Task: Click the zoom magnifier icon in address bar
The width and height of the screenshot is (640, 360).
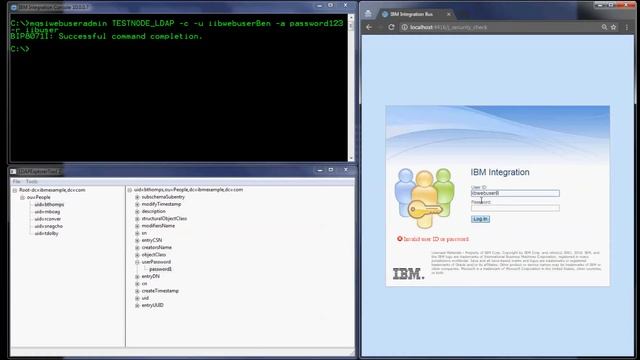Action: pos(604,27)
